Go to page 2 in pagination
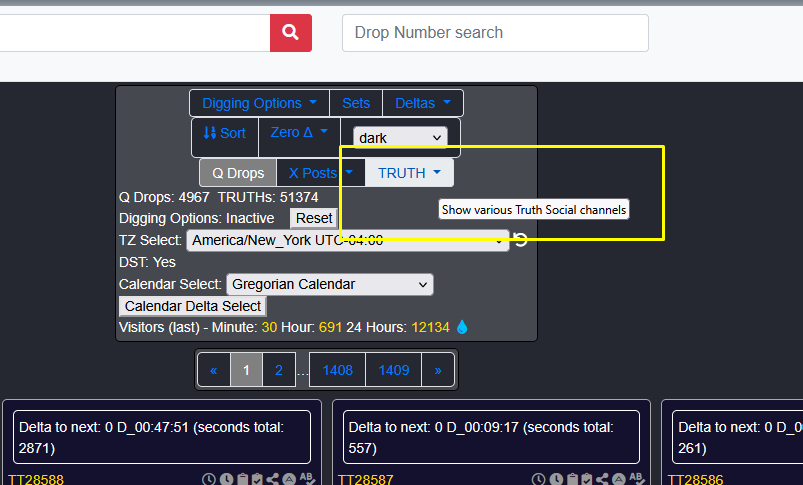 point(279,370)
